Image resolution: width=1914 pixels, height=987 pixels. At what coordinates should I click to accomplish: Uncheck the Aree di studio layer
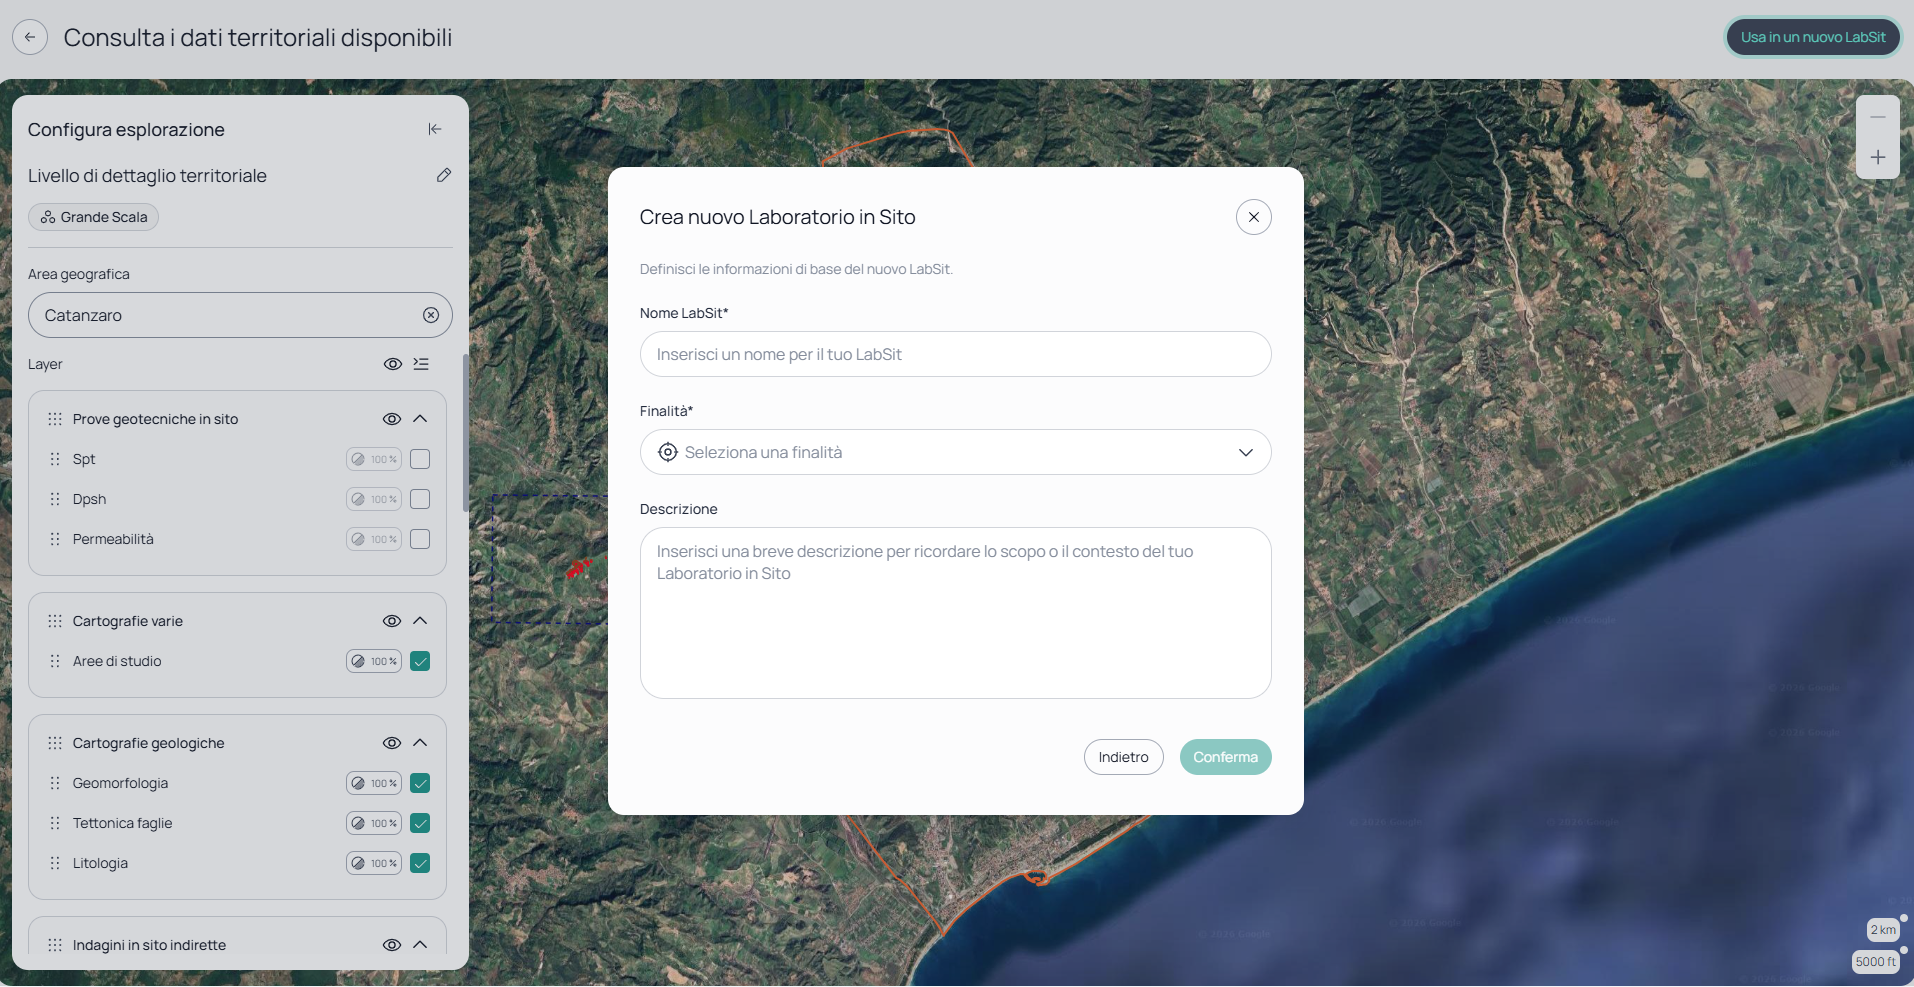pos(420,661)
